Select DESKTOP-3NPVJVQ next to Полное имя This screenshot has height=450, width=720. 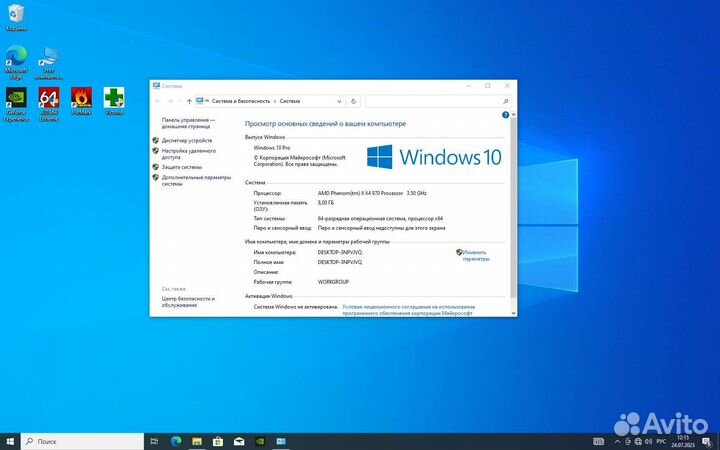(340, 262)
